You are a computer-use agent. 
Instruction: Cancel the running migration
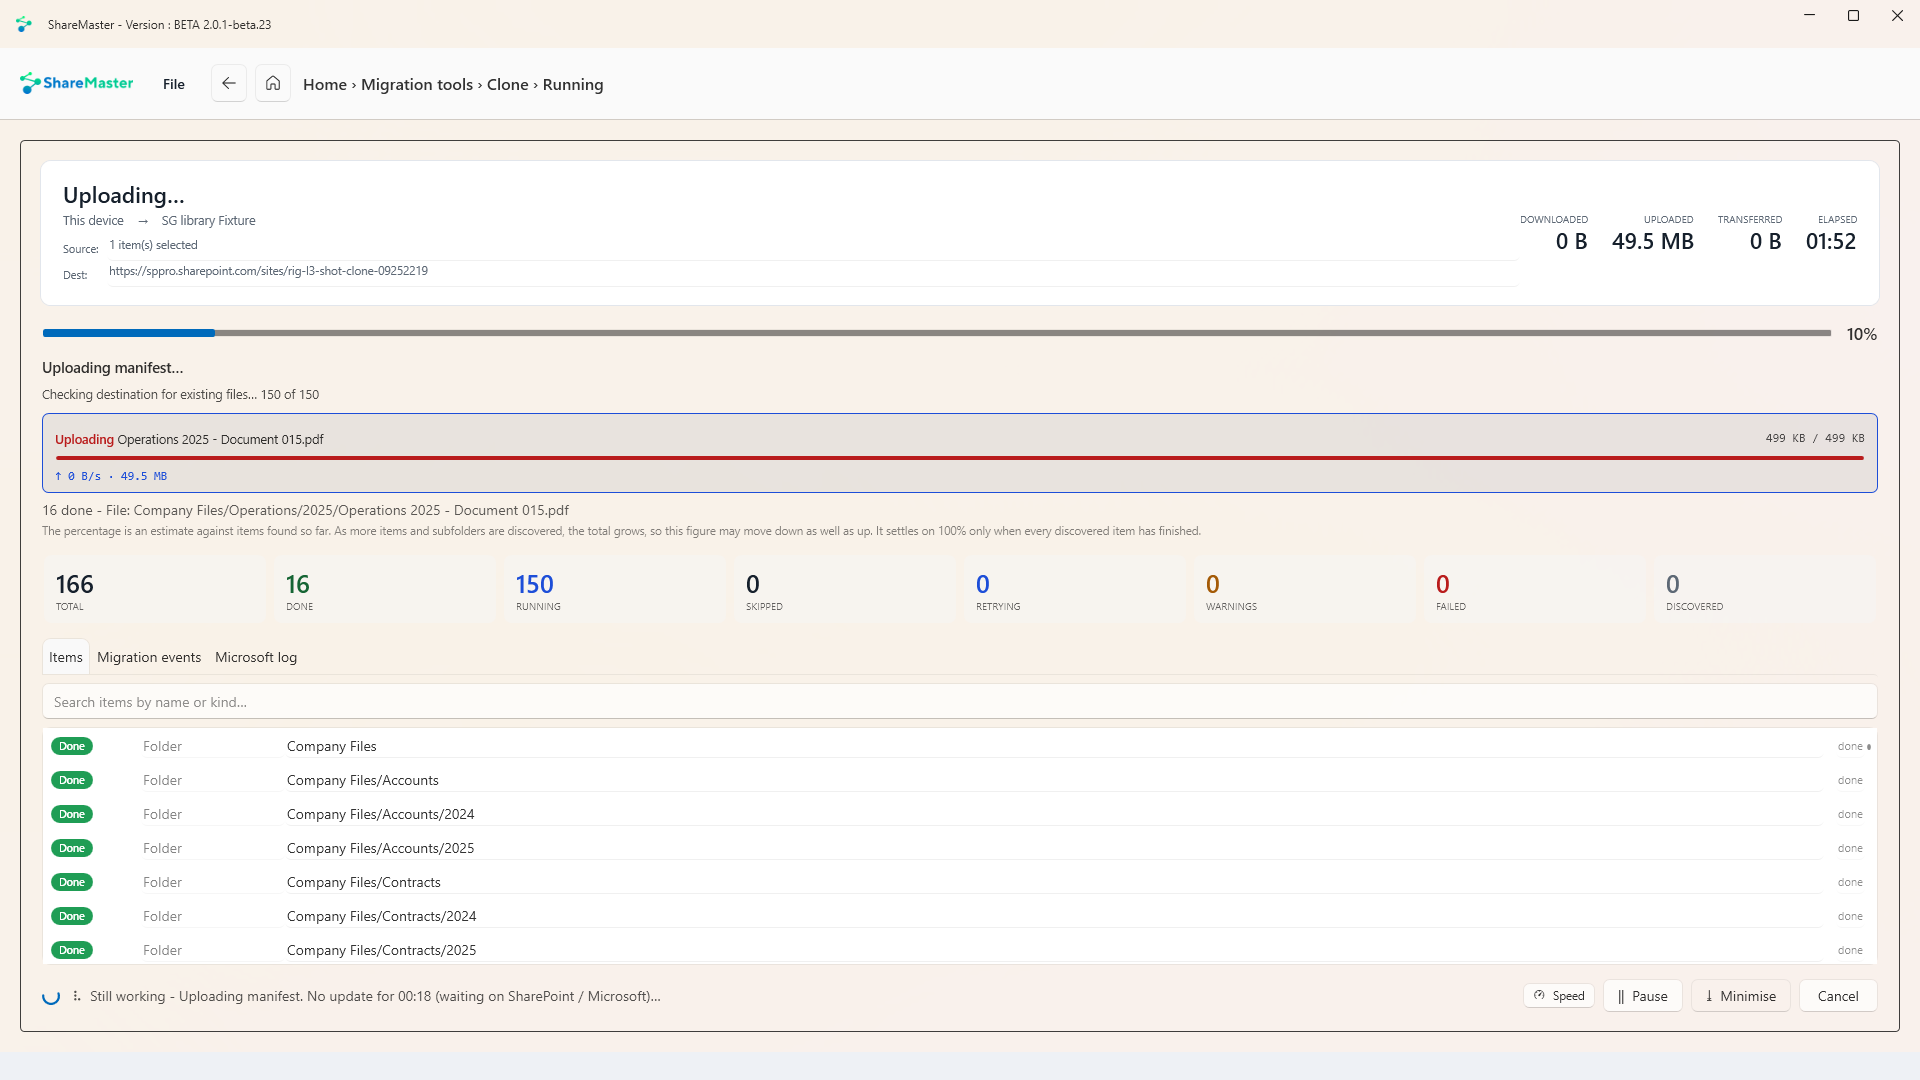pyautogui.click(x=1838, y=996)
